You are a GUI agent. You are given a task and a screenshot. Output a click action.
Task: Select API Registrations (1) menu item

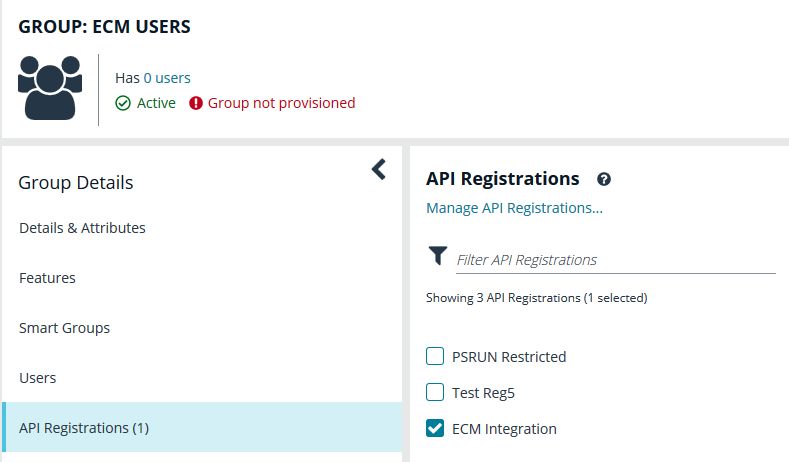tap(202, 427)
